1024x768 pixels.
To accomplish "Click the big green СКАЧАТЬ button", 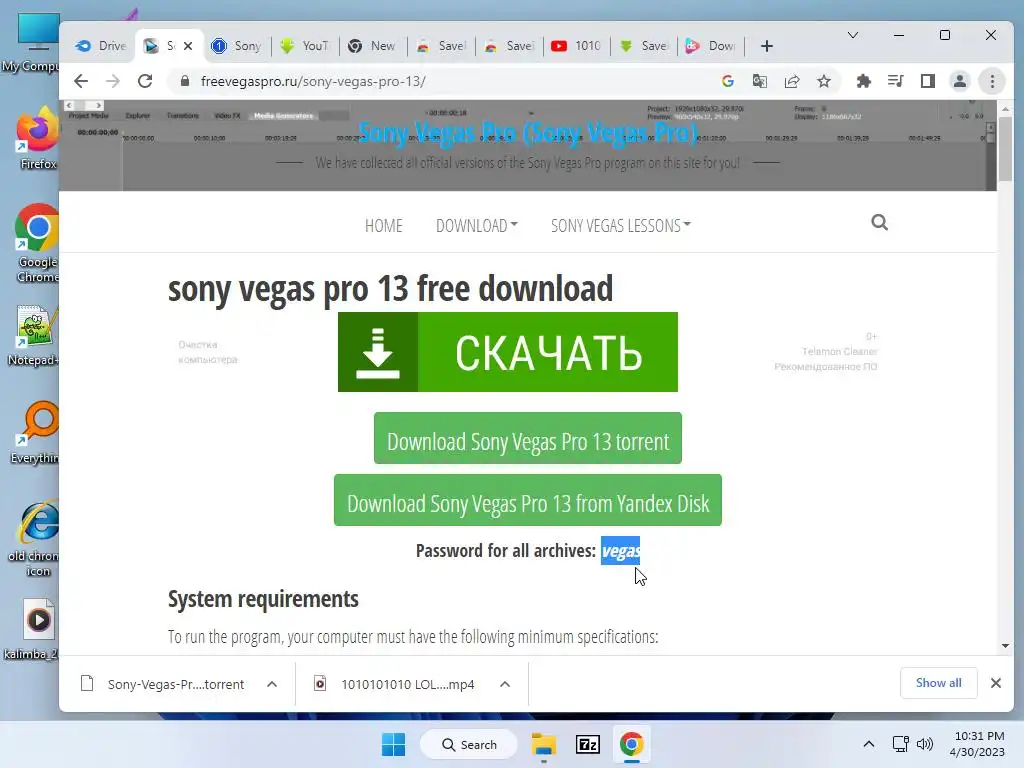I will coord(507,352).
